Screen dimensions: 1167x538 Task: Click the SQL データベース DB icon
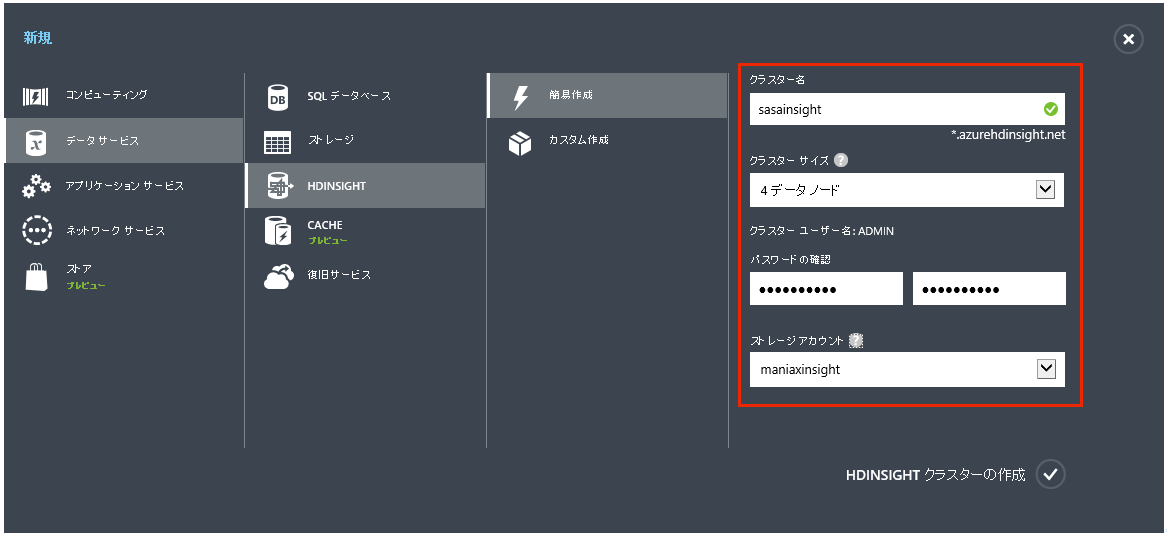pos(278,97)
